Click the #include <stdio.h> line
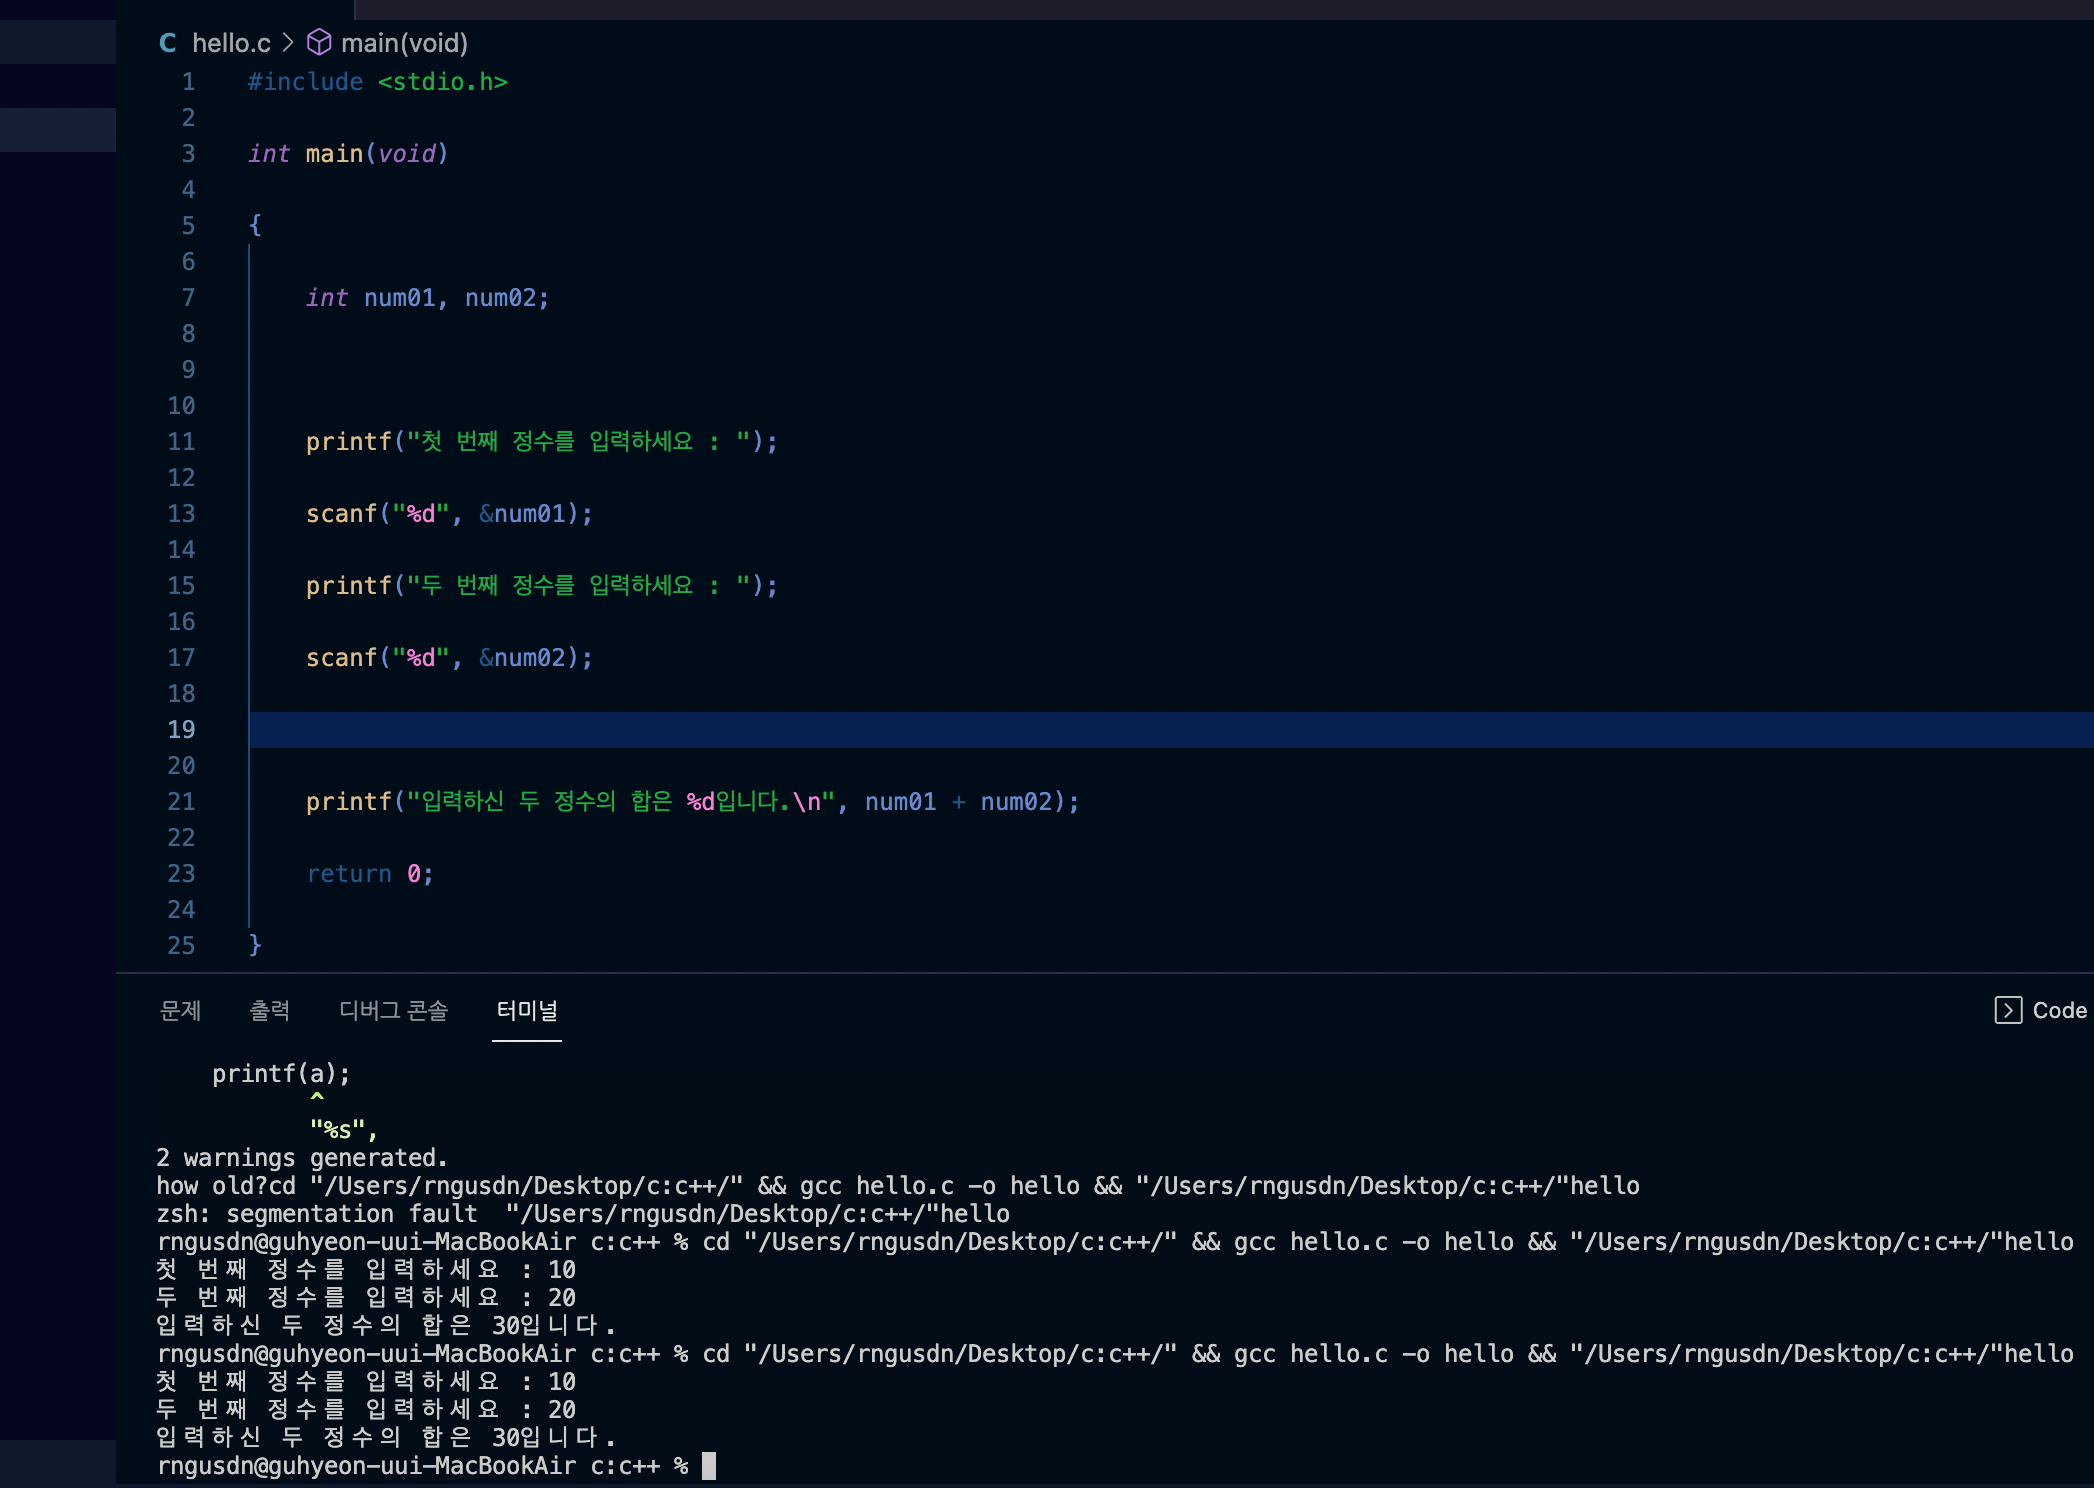Image resolution: width=2094 pixels, height=1488 pixels. (x=378, y=82)
